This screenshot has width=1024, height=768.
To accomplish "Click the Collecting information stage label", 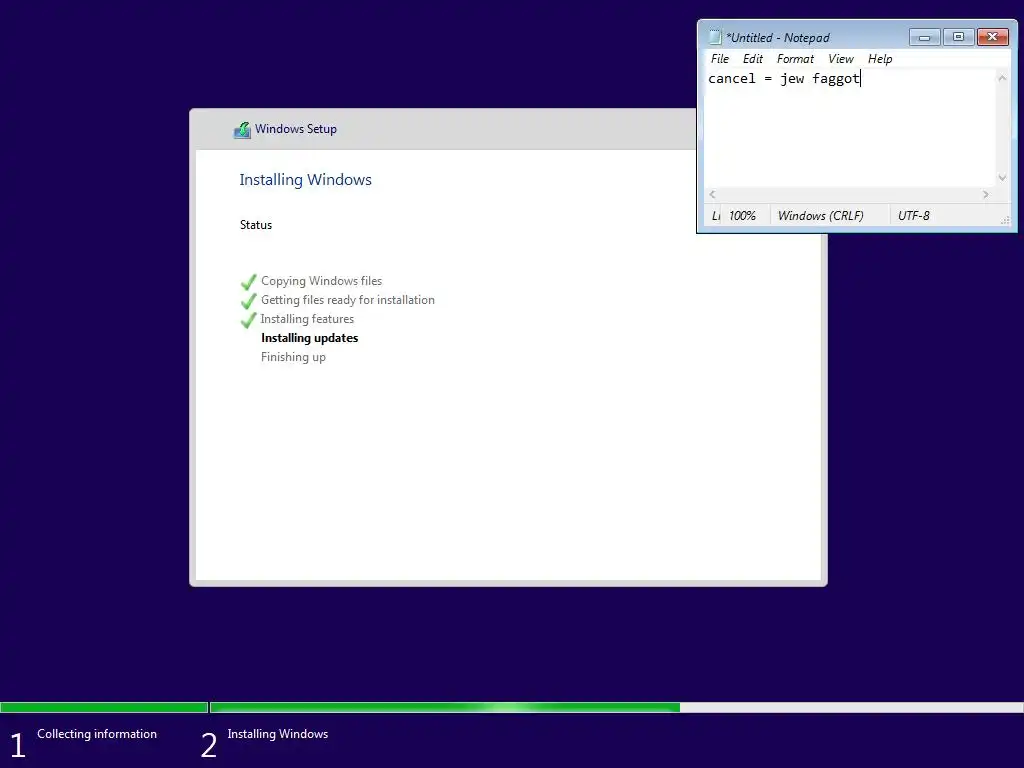I will point(97,733).
